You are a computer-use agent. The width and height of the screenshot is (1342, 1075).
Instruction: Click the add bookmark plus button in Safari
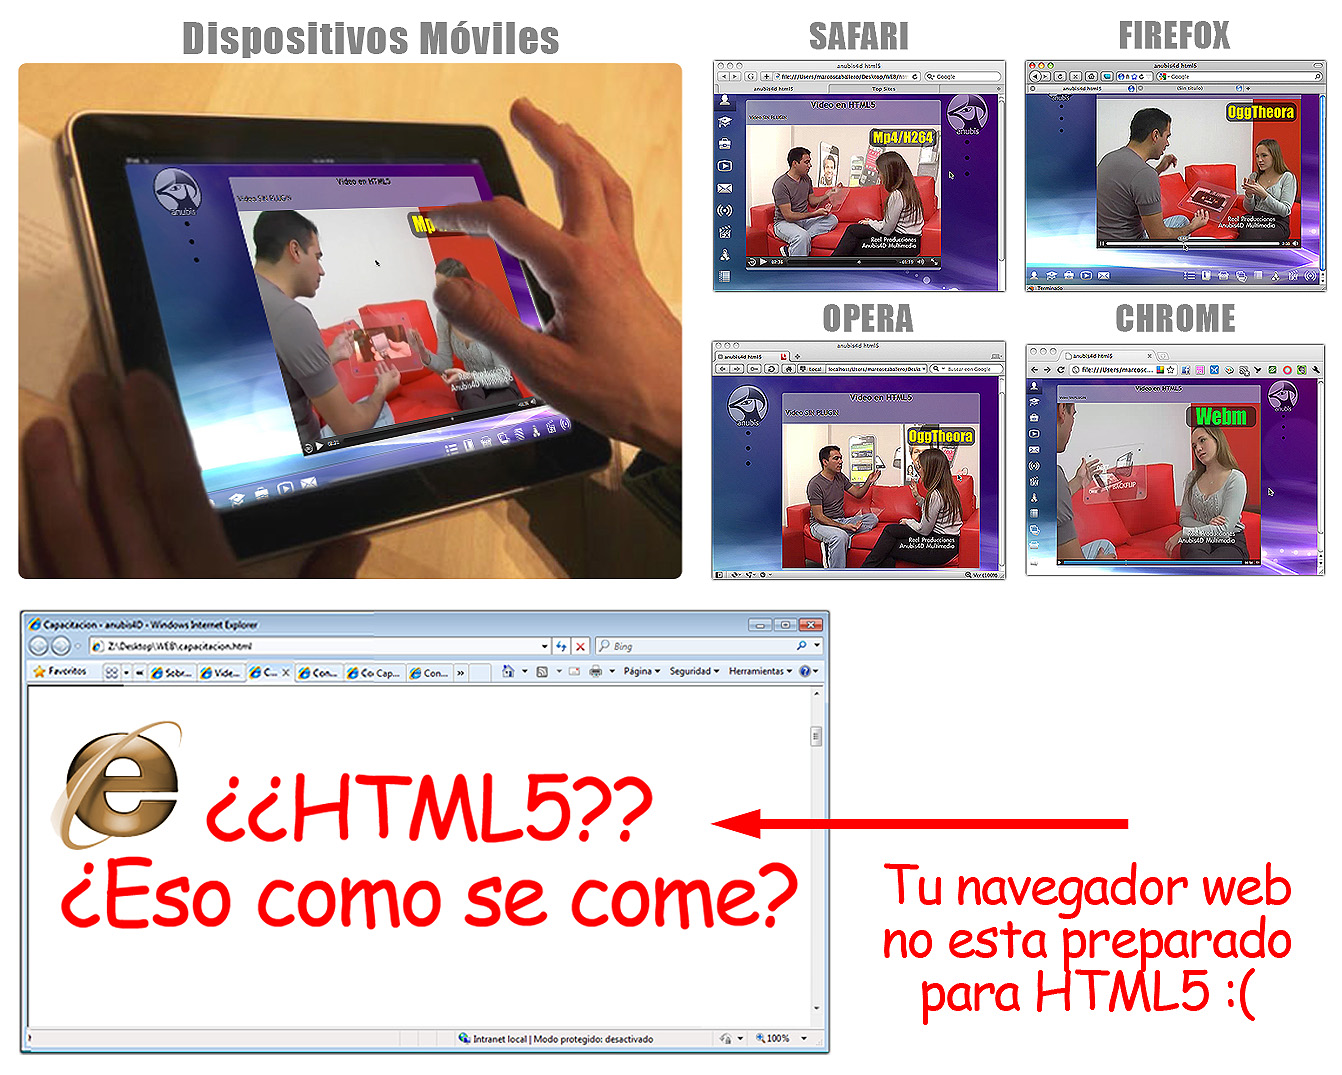coord(767,76)
